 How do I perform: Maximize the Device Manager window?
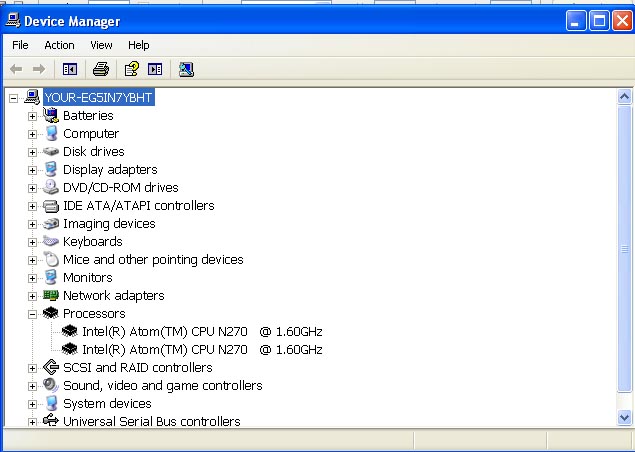pos(599,21)
